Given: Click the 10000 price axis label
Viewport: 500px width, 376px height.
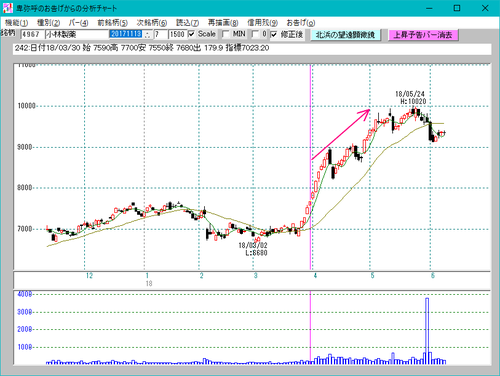Looking at the screenshot, I should 26,106.
